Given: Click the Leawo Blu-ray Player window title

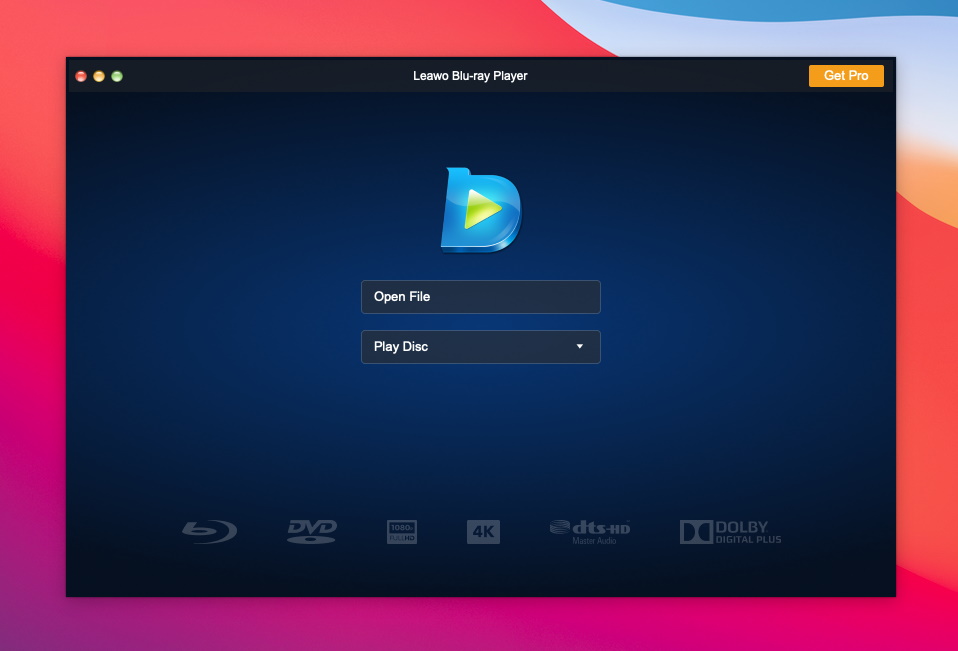Looking at the screenshot, I should pos(470,76).
